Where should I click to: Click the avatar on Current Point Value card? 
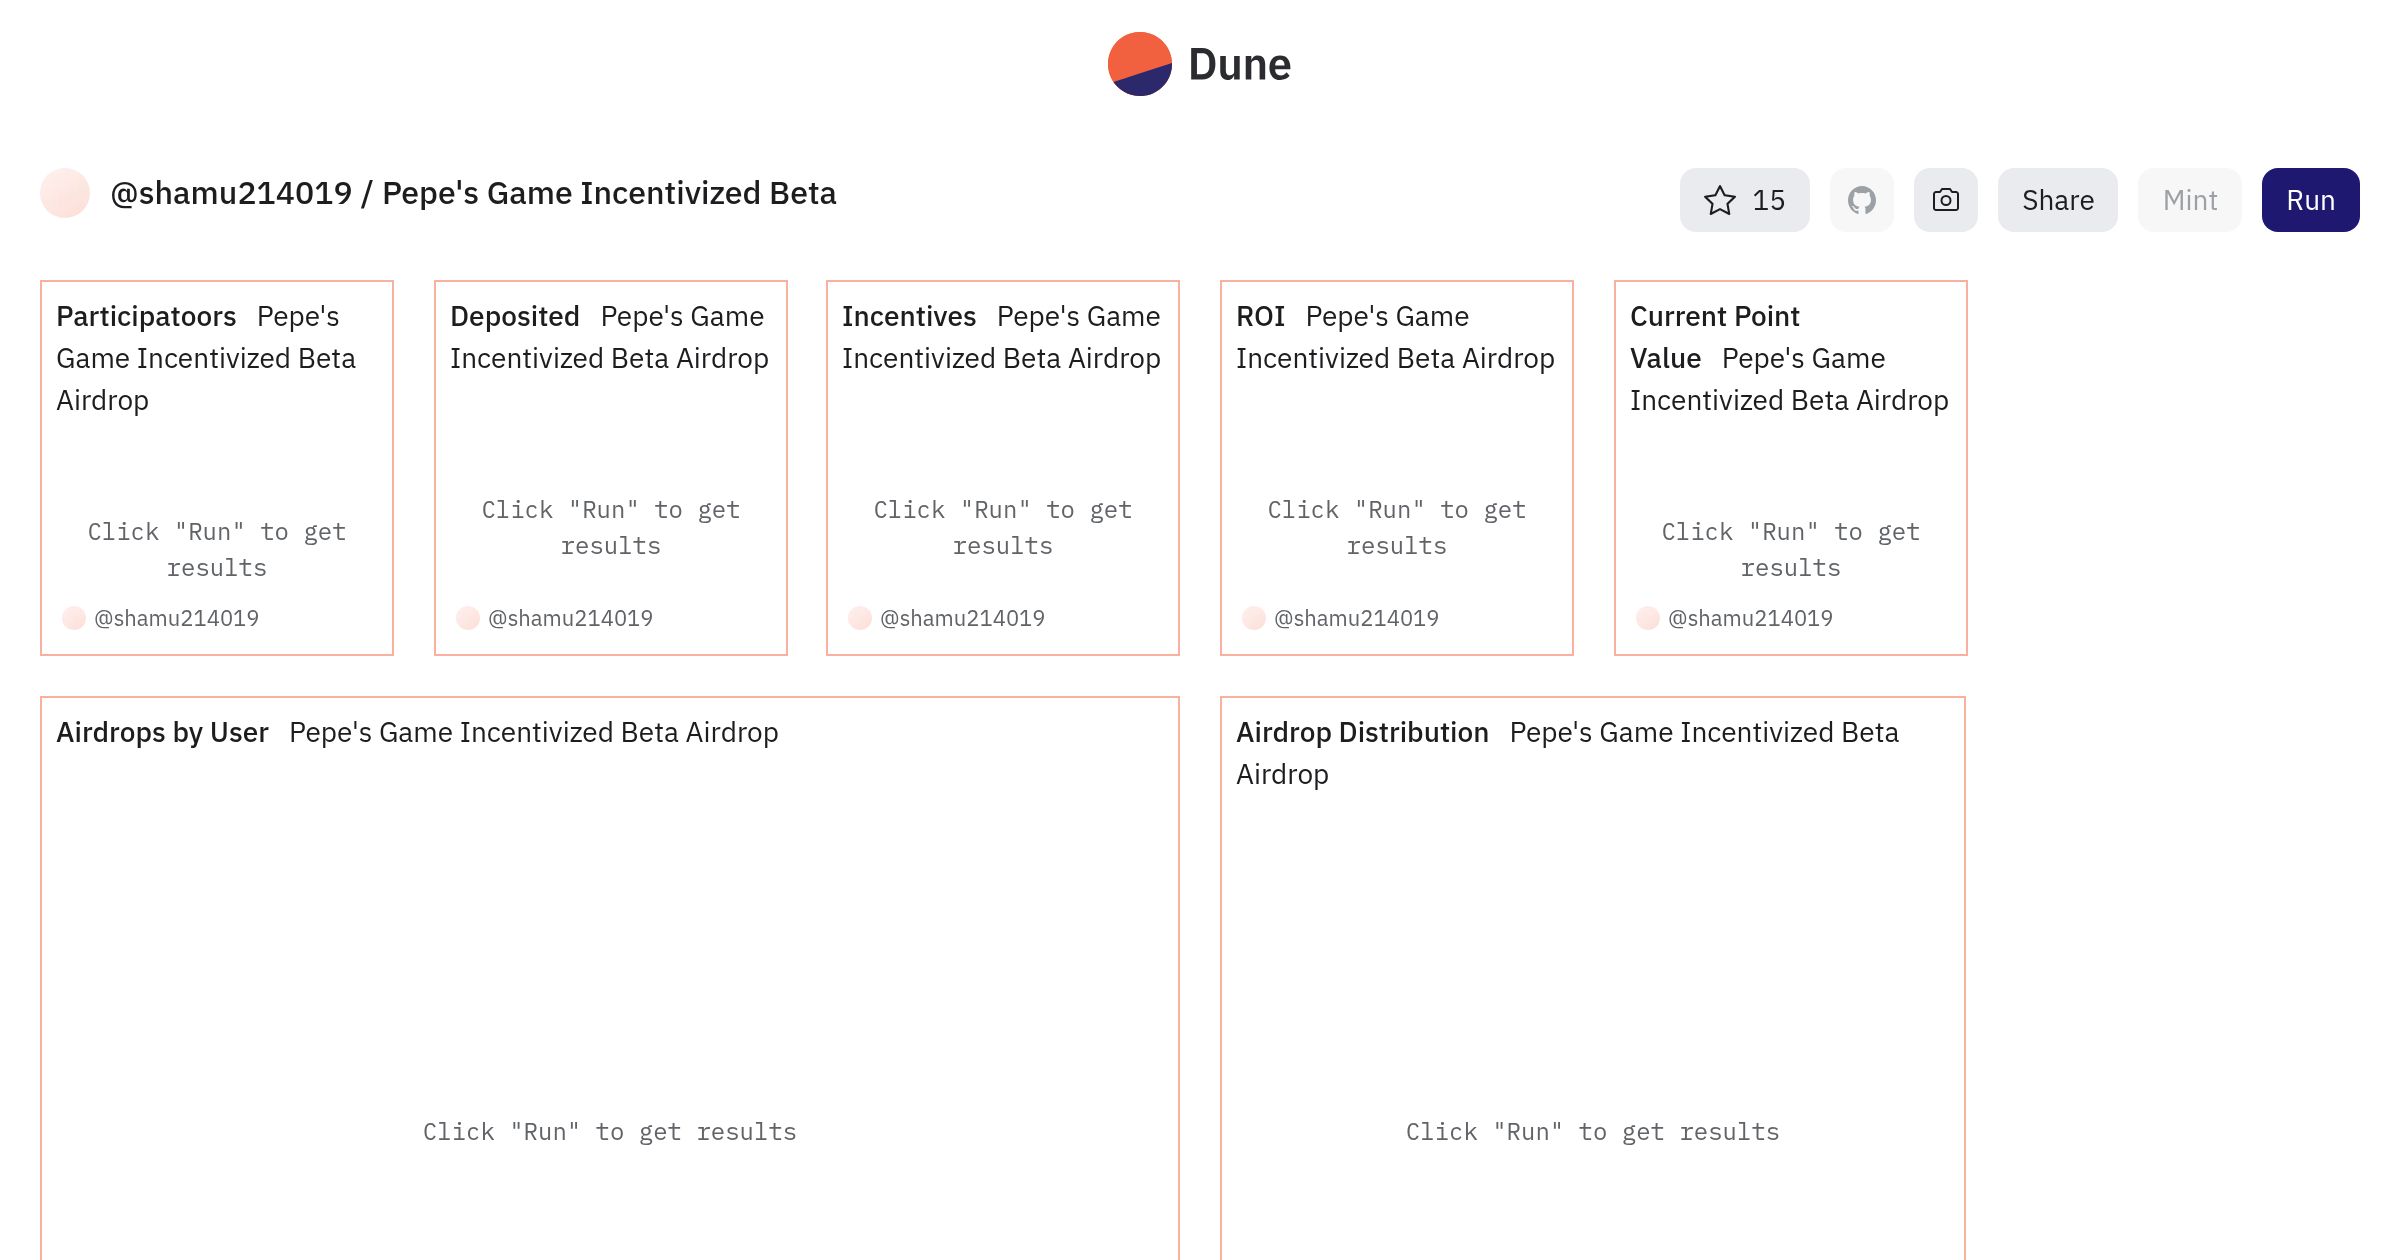1648,618
